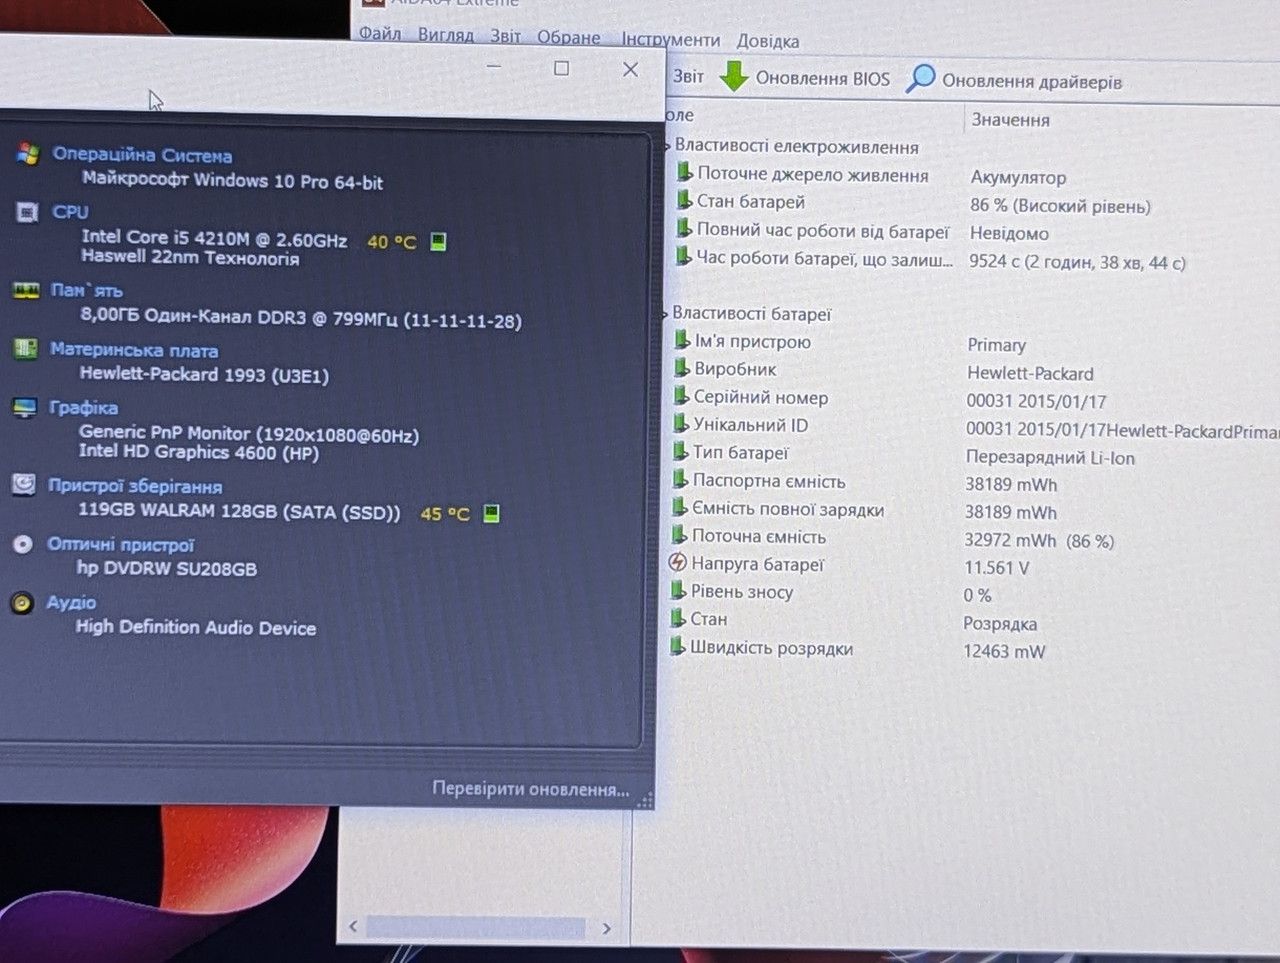Click the icon beside Поточне джерело живлення
1280x963 pixels.
[684, 172]
